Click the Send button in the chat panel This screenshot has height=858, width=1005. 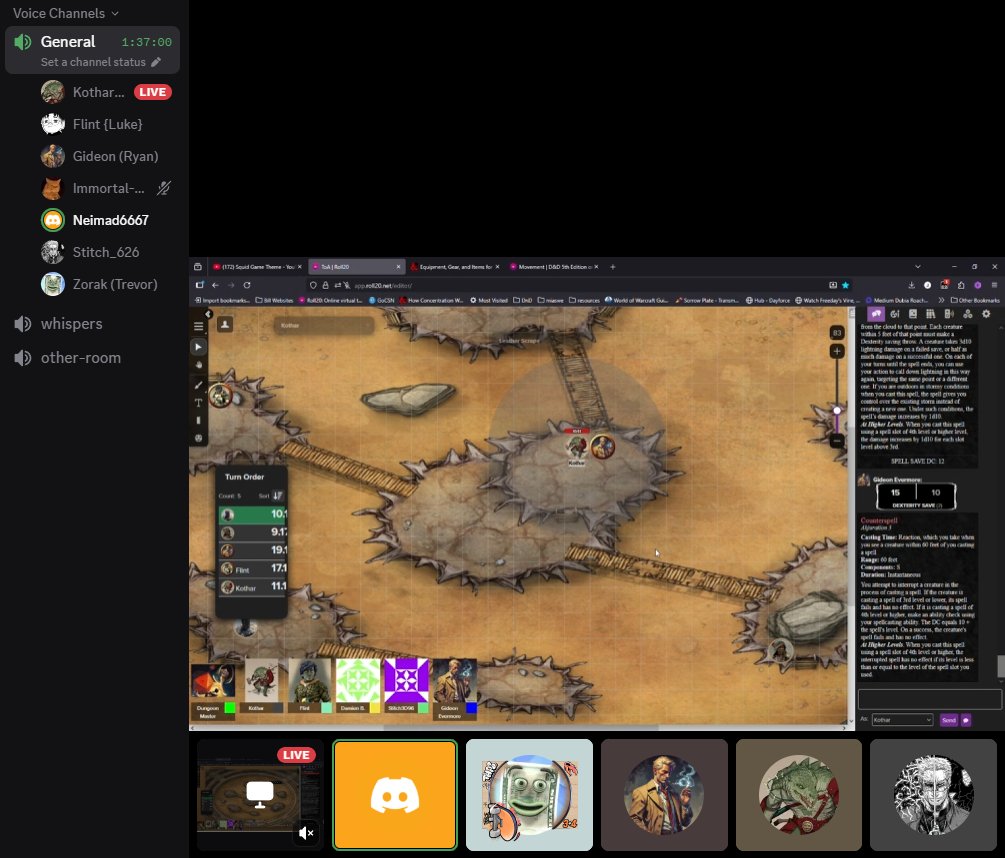pos(948,719)
